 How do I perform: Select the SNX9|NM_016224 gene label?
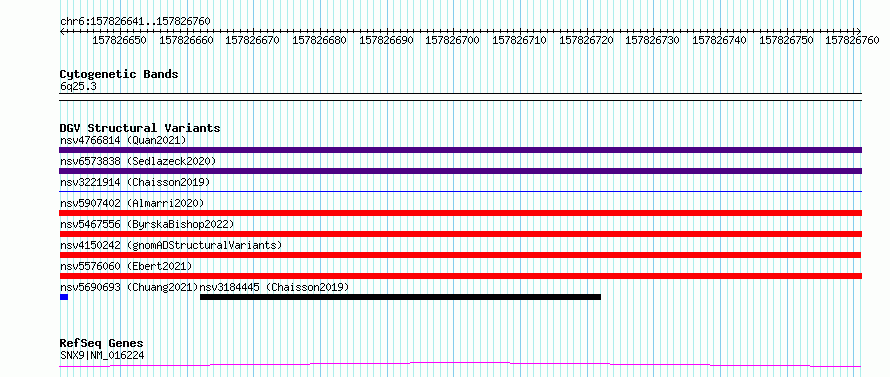coord(102,356)
